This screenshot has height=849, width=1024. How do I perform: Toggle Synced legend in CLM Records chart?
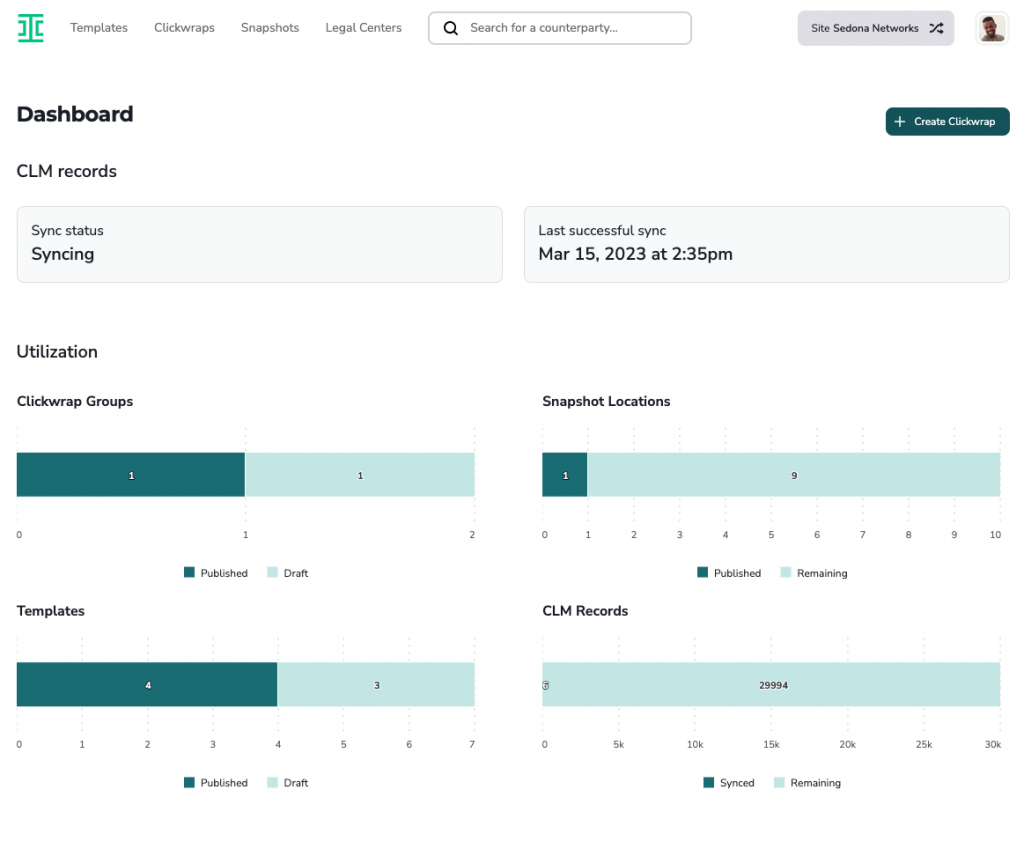pos(729,783)
